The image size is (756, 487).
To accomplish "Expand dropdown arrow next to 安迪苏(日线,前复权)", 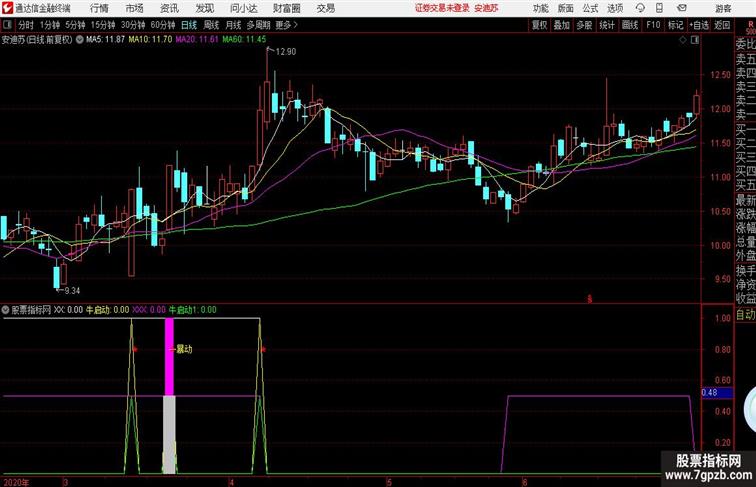I will 79,40.
